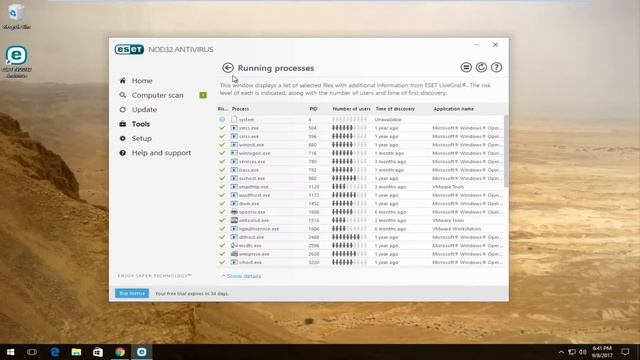The image size is (640, 360).
Task: Launch Microsoft Edge from taskbar
Action: tap(55, 352)
